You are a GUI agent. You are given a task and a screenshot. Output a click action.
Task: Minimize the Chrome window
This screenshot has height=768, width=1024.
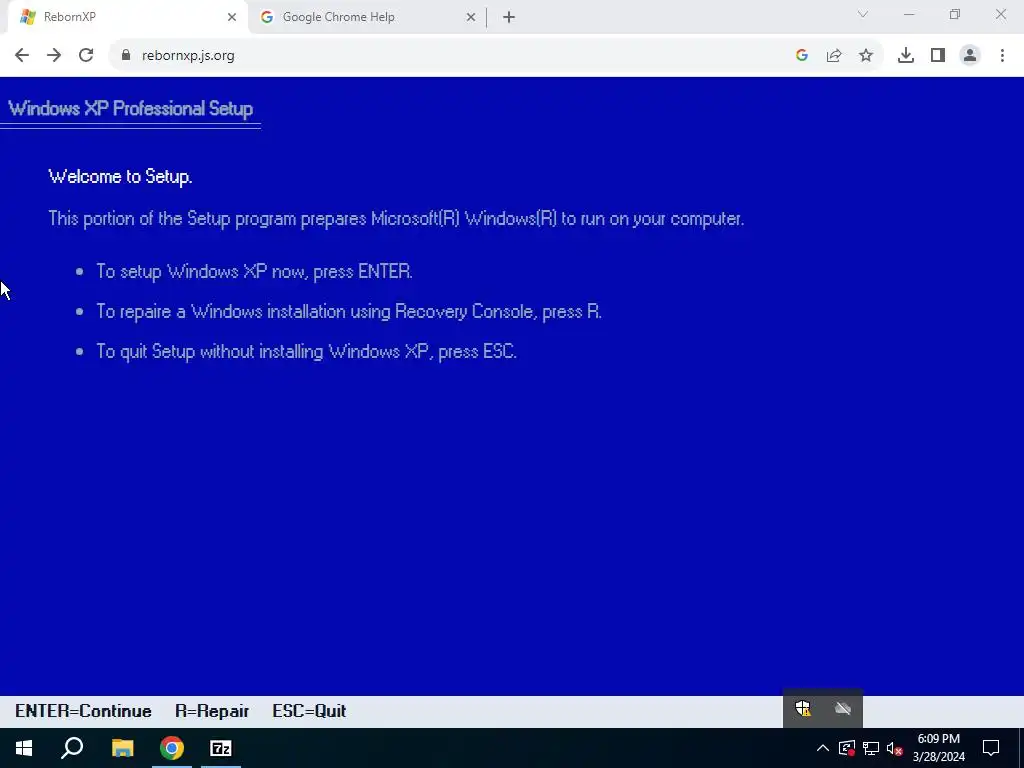[x=909, y=14]
